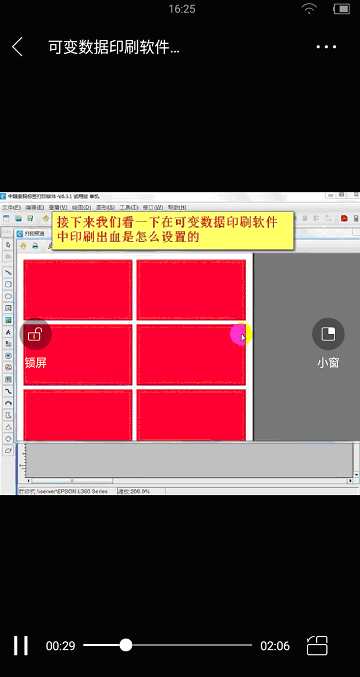Select the Triangle shape tool

click(8, 427)
